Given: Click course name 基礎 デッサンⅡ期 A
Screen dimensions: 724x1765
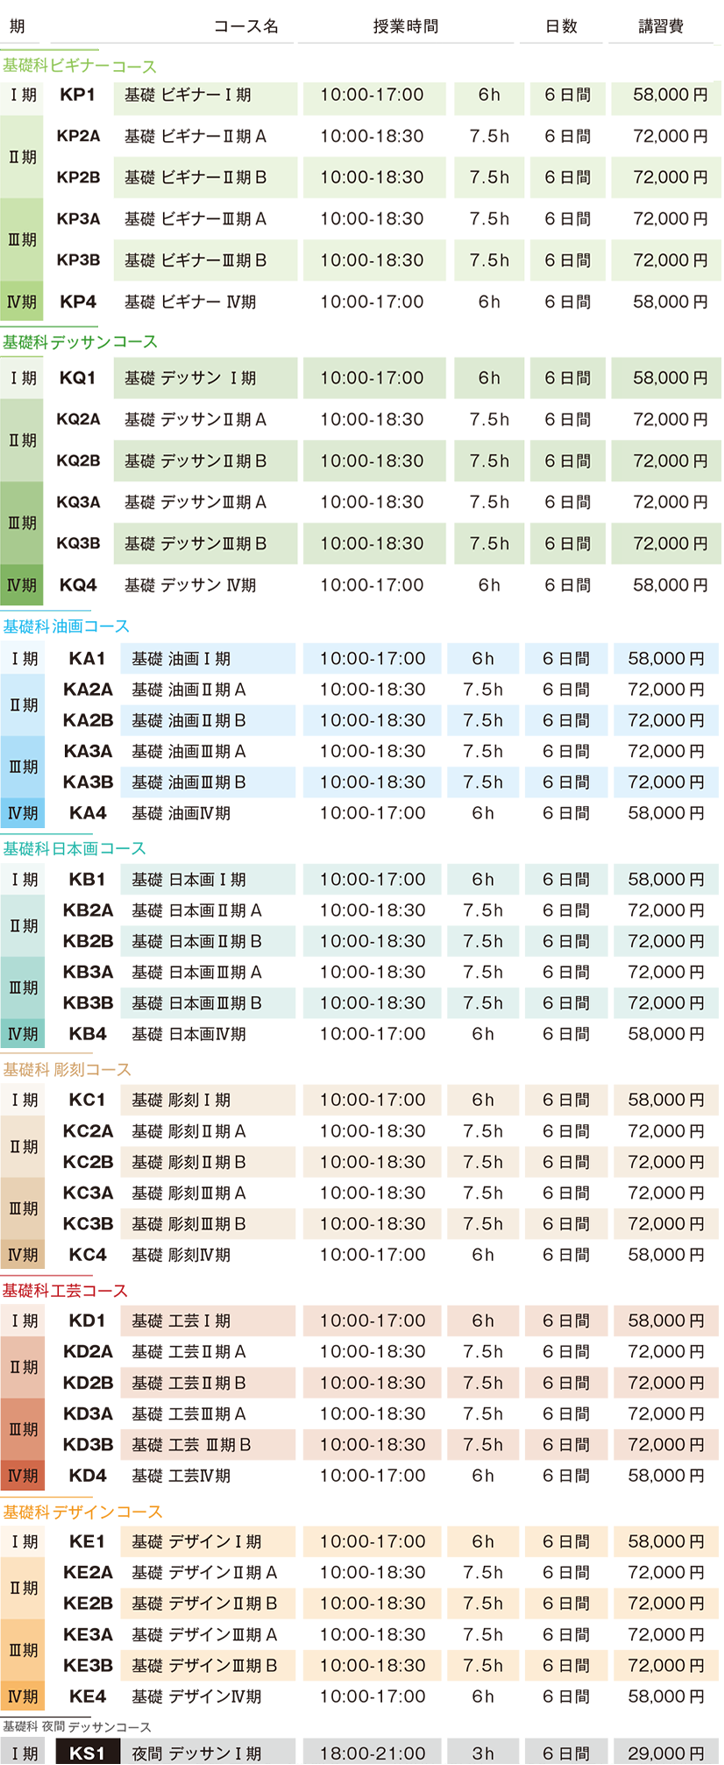Looking at the screenshot, I should pyautogui.click(x=195, y=420).
